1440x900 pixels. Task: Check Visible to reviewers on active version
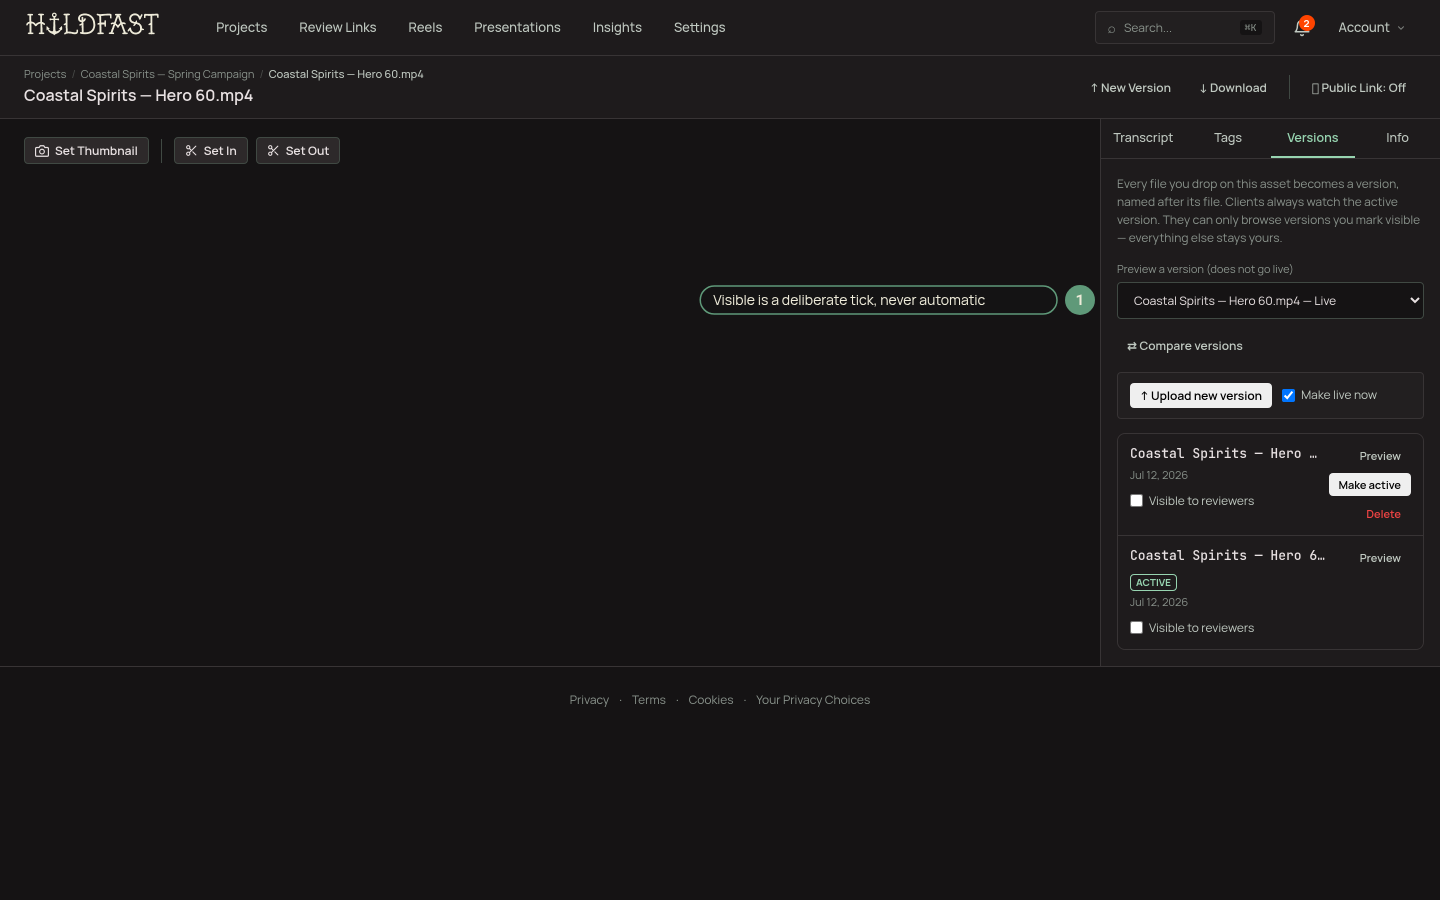pos(1136,628)
